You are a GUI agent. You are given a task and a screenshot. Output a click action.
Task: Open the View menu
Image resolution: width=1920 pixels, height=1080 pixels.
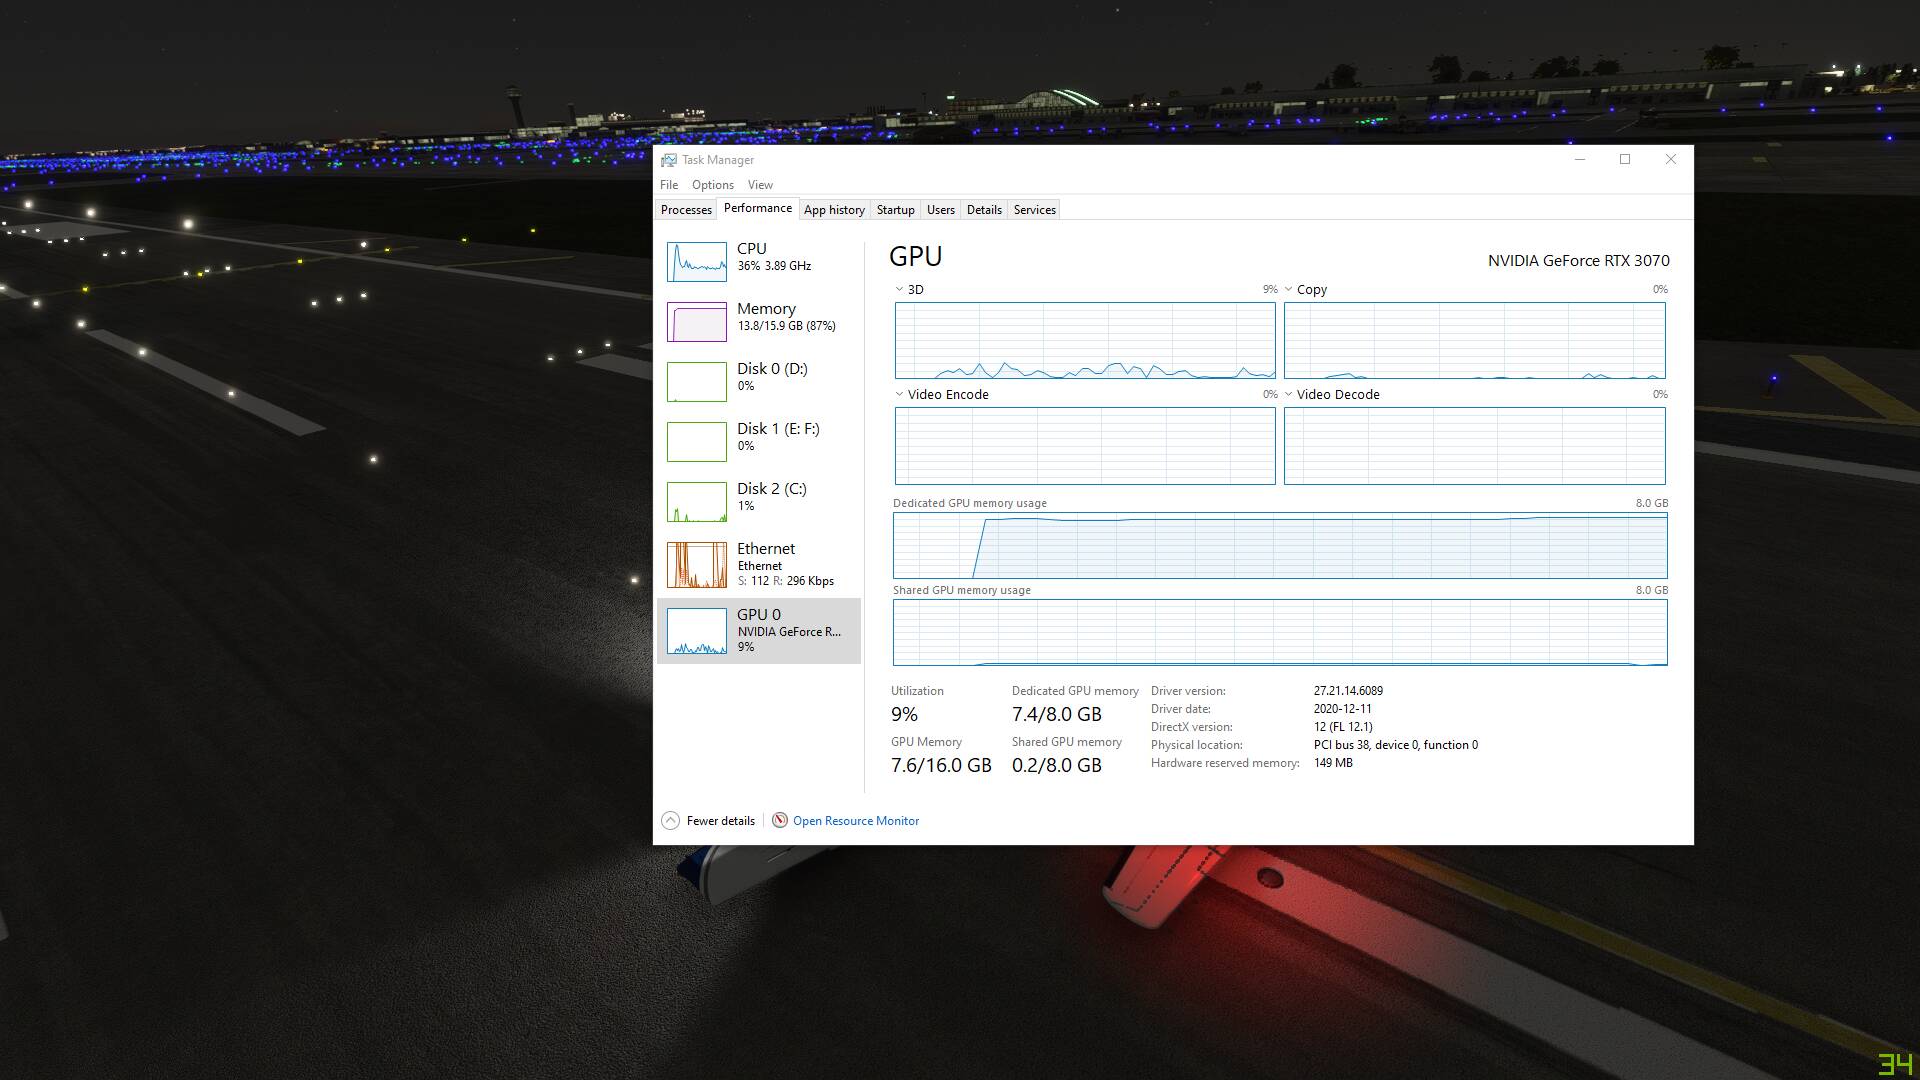[x=760, y=185]
